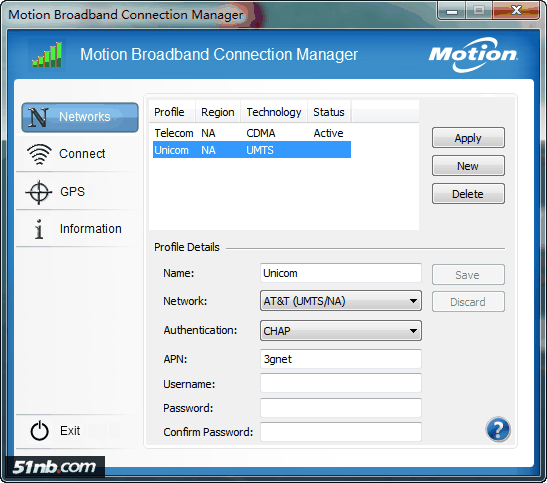Expand the Network AT&T (UMTS/NA) dropdown

point(340,301)
